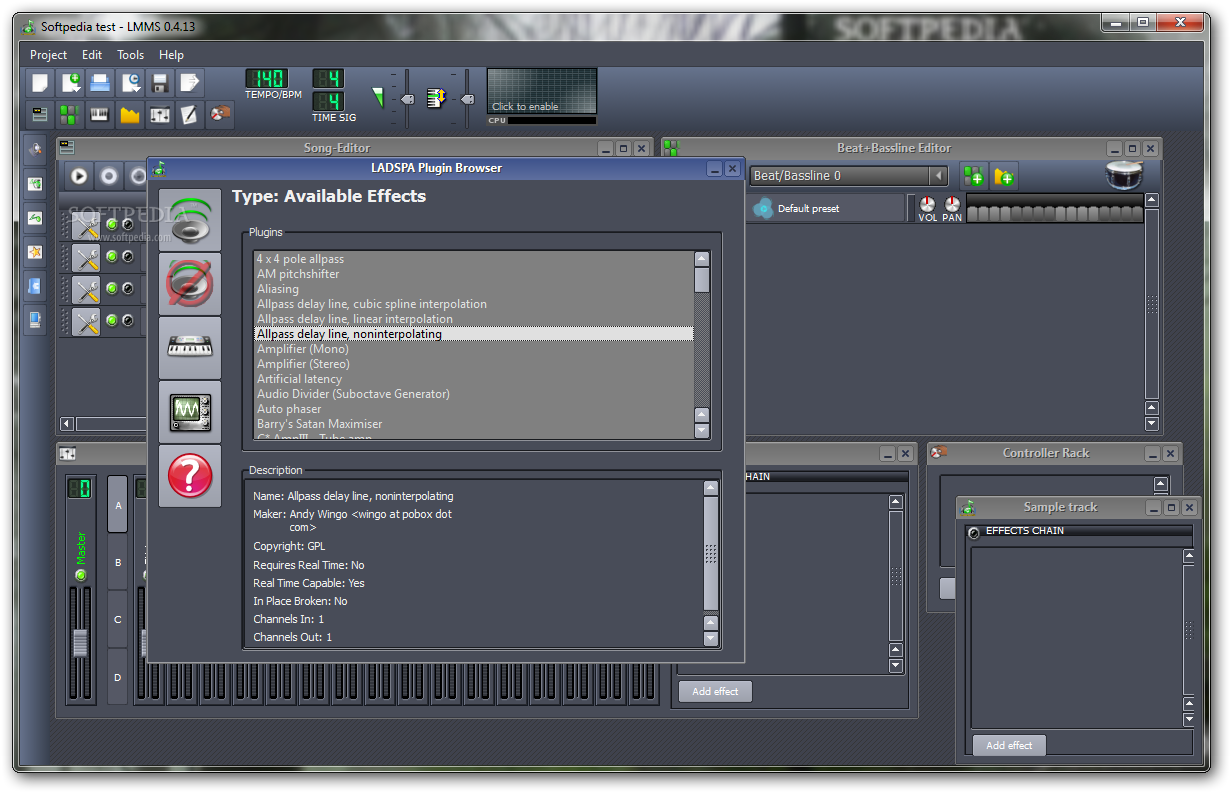Show the FX Mixer toolbar icon
The width and height of the screenshot is (1231, 793).
pyautogui.click(x=160, y=115)
